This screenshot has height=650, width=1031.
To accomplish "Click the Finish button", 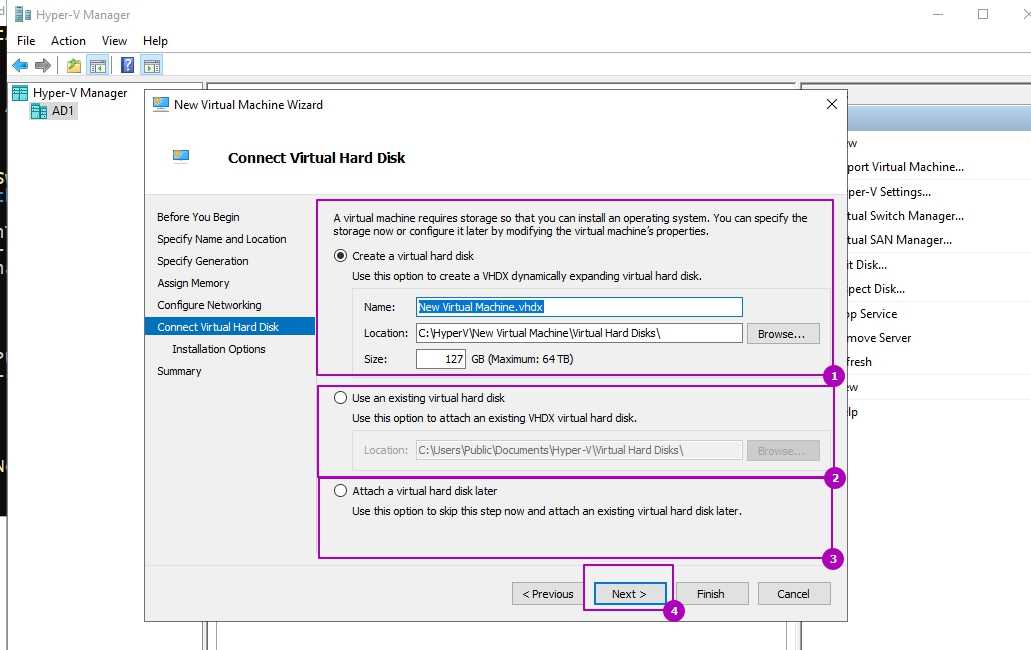I will tap(711, 593).
